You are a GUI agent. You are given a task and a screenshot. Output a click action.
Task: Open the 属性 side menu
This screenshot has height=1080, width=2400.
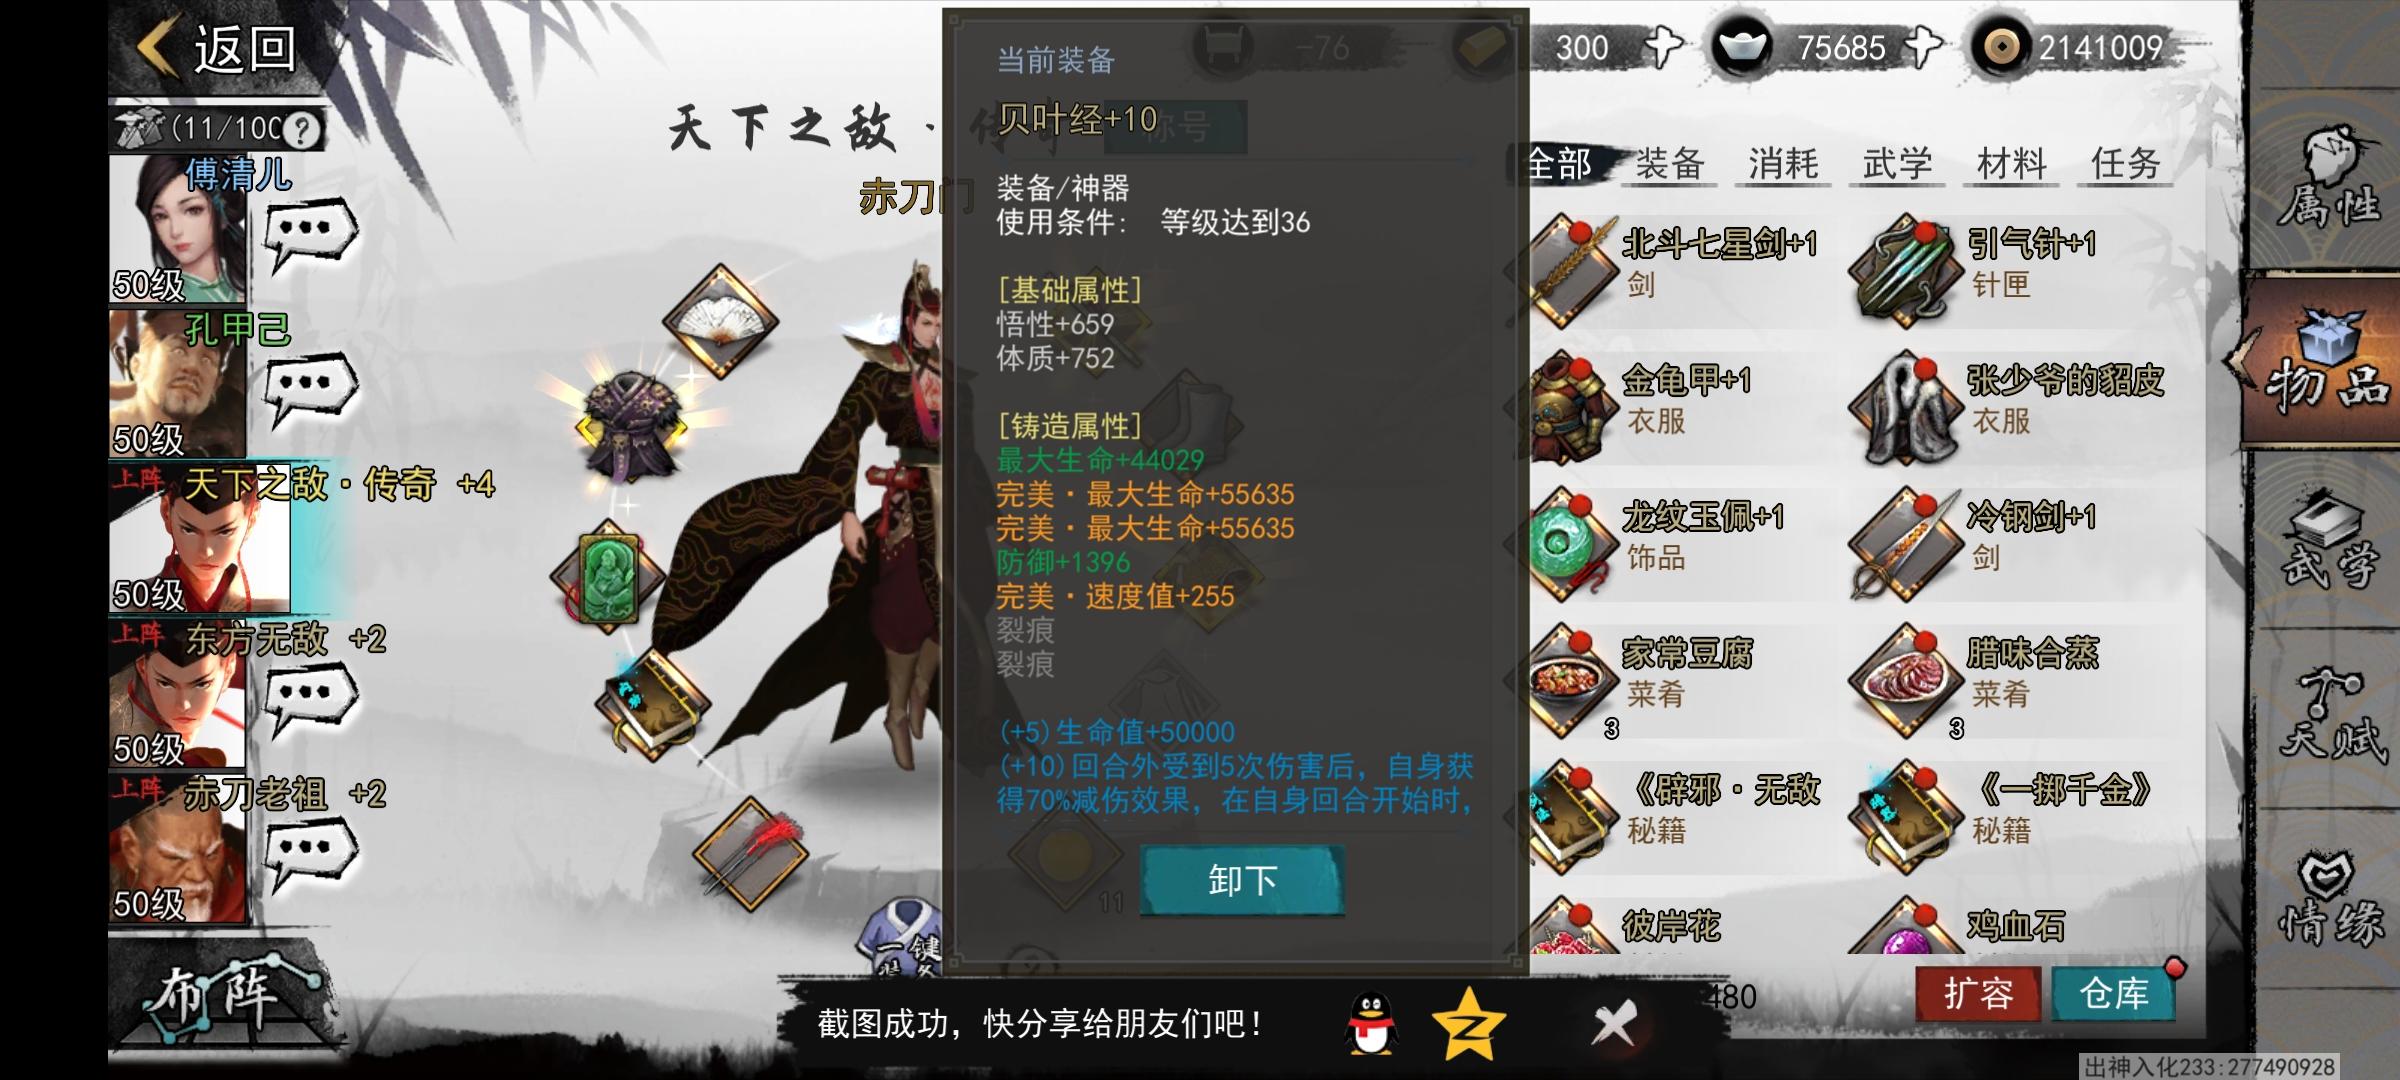[x=2326, y=180]
